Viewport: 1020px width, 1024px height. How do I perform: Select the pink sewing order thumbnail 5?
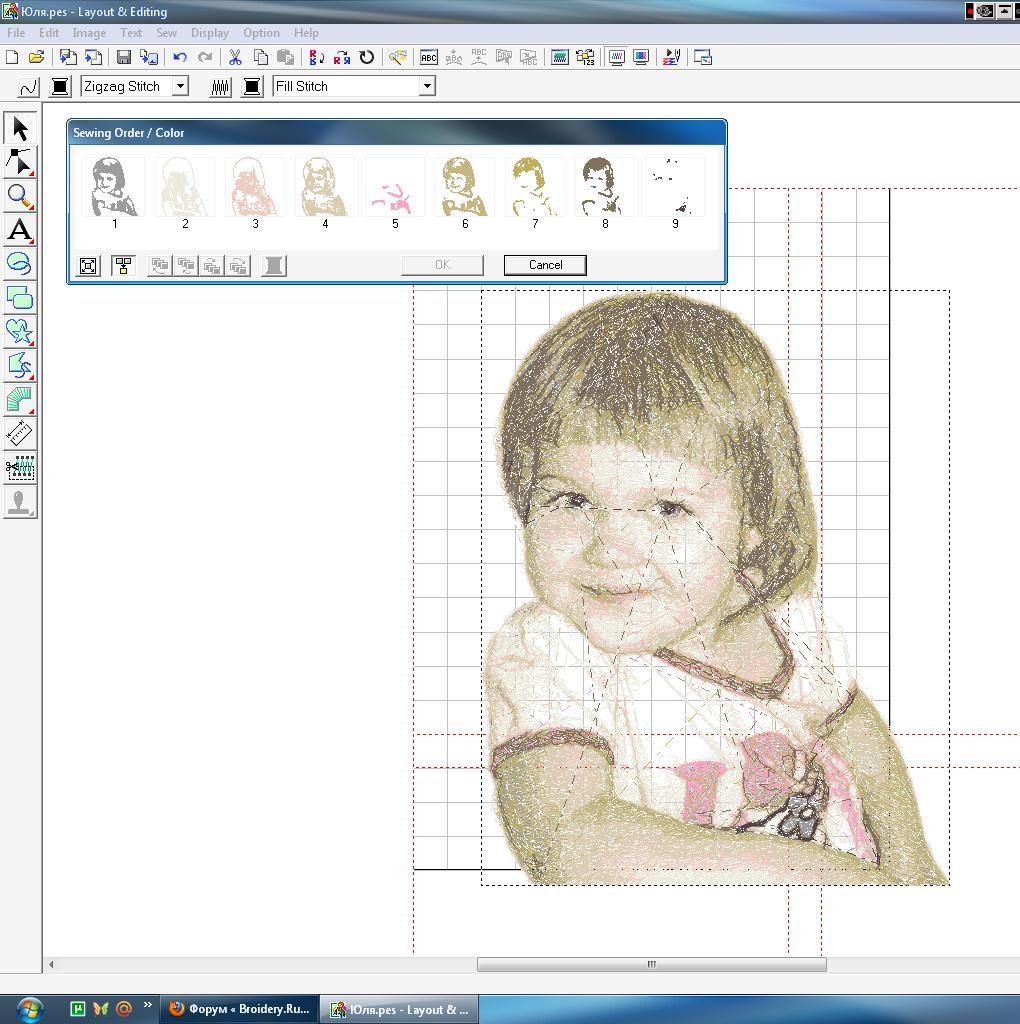pos(395,188)
